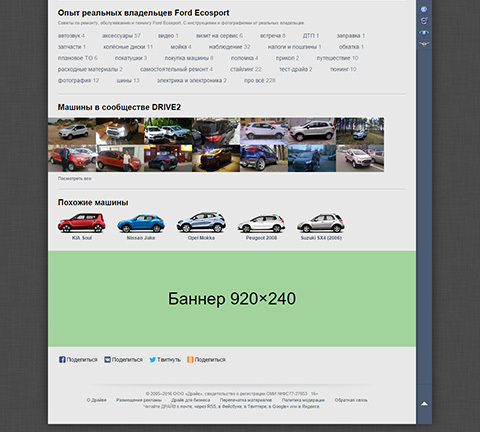The height and width of the screenshot is (432, 480).
Task: Open the электрика и электроника tag
Action: (x=192, y=81)
